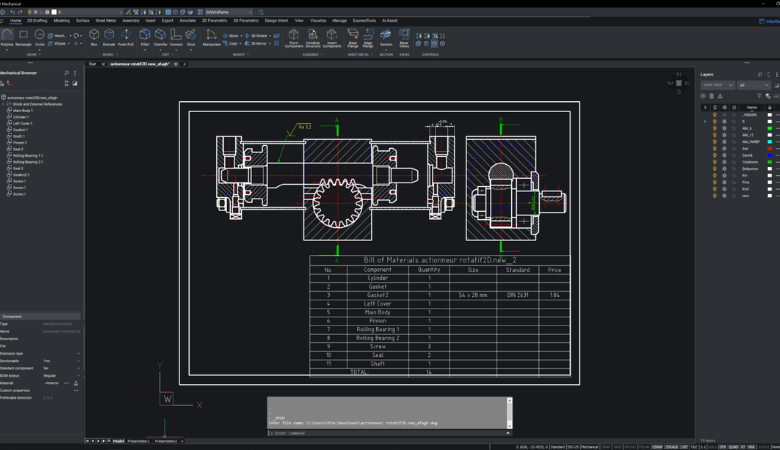Change color swatch of layer AM_PAREF

(770, 142)
